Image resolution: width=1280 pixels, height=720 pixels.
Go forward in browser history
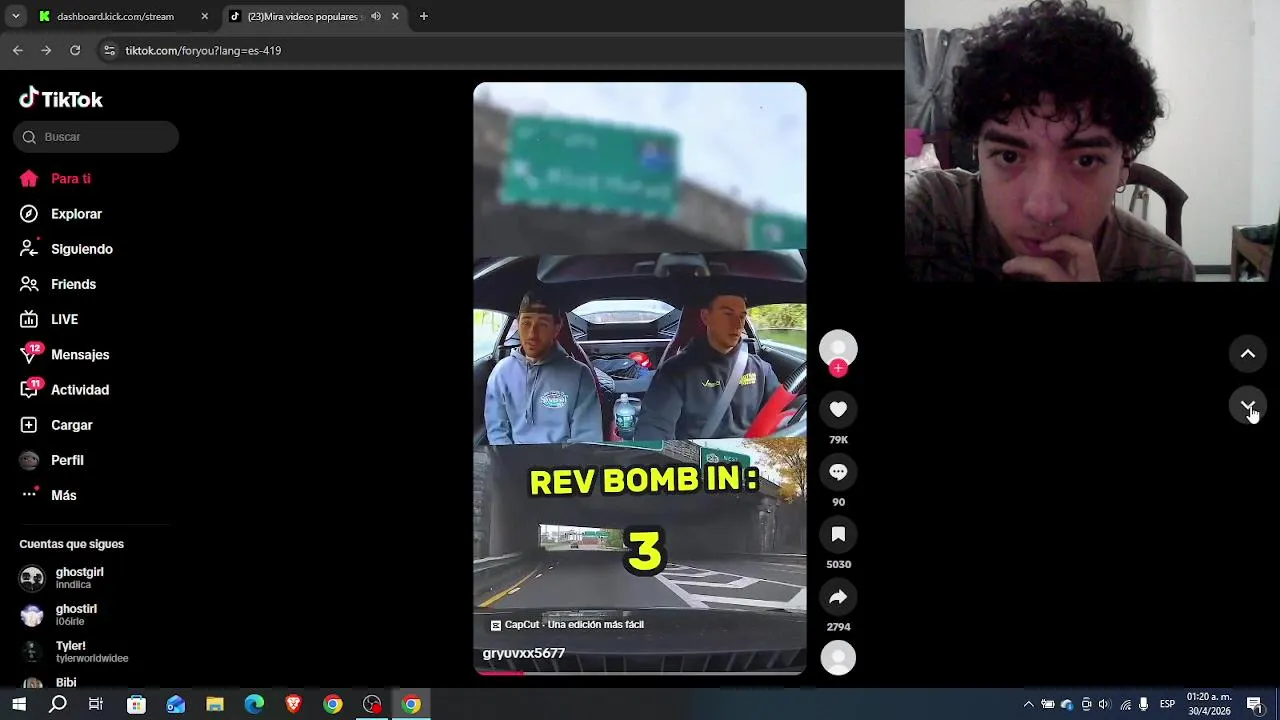(x=46, y=50)
